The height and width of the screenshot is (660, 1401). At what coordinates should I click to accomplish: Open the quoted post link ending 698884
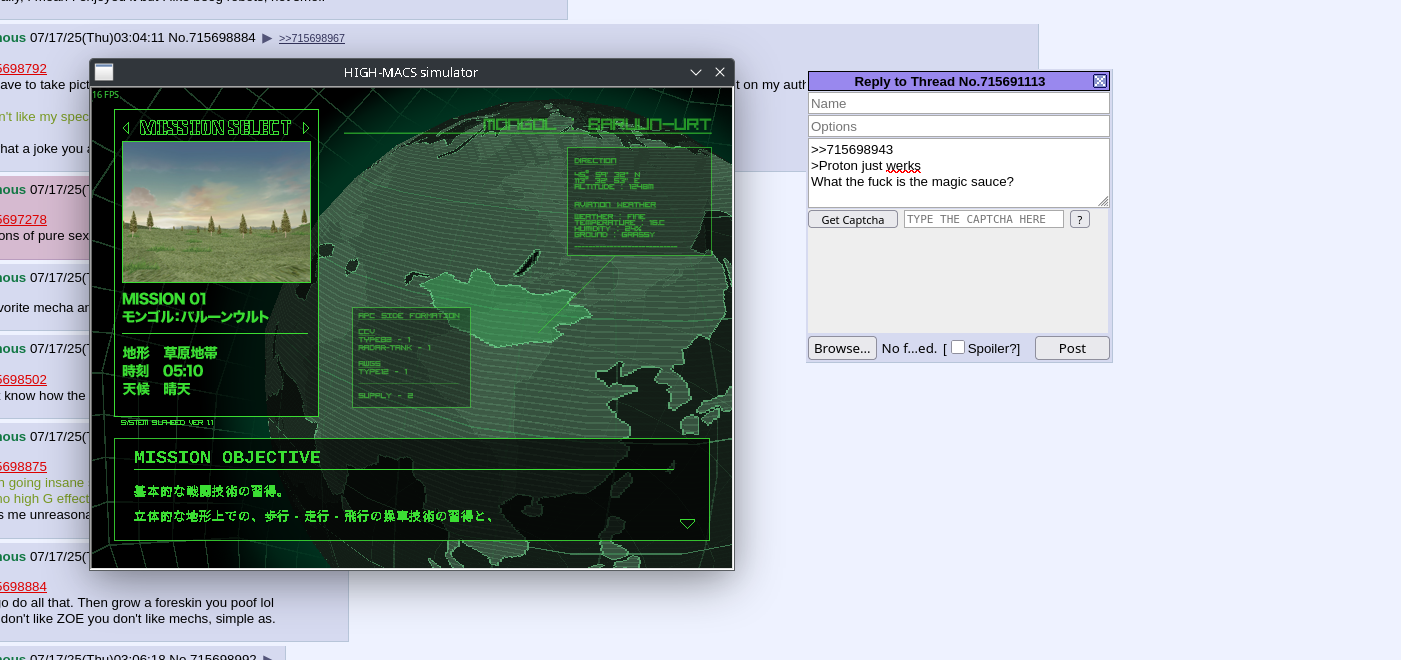(23, 587)
